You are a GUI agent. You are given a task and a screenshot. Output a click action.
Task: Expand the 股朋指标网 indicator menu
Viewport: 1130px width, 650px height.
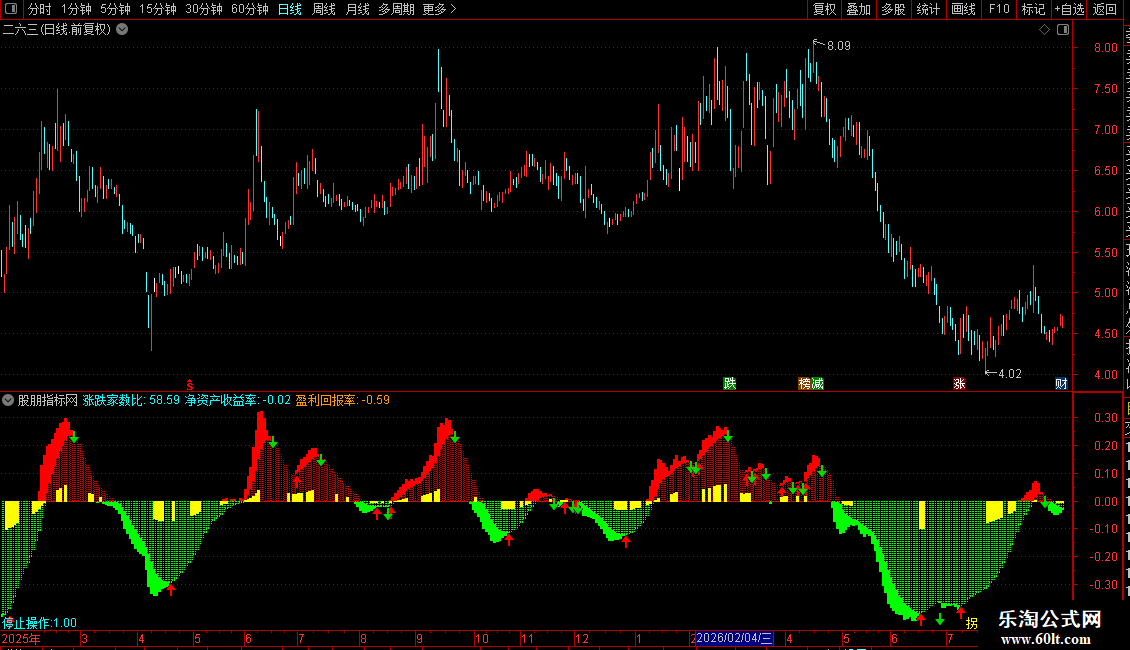pyautogui.click(x=8, y=400)
